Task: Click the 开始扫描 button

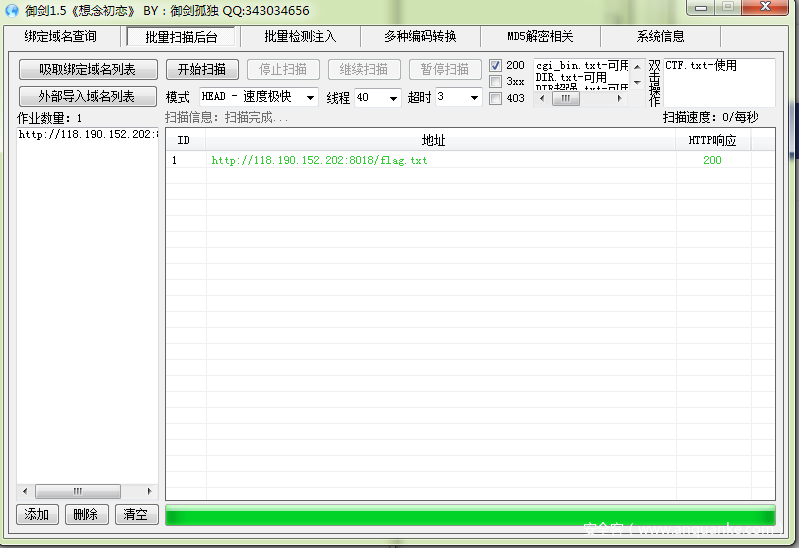Action: click(202, 70)
